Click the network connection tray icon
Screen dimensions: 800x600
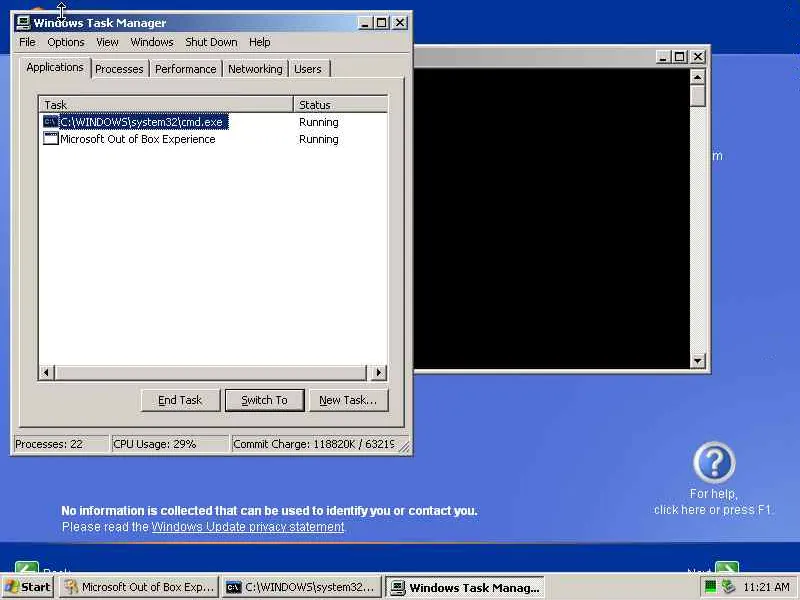[x=728, y=587]
